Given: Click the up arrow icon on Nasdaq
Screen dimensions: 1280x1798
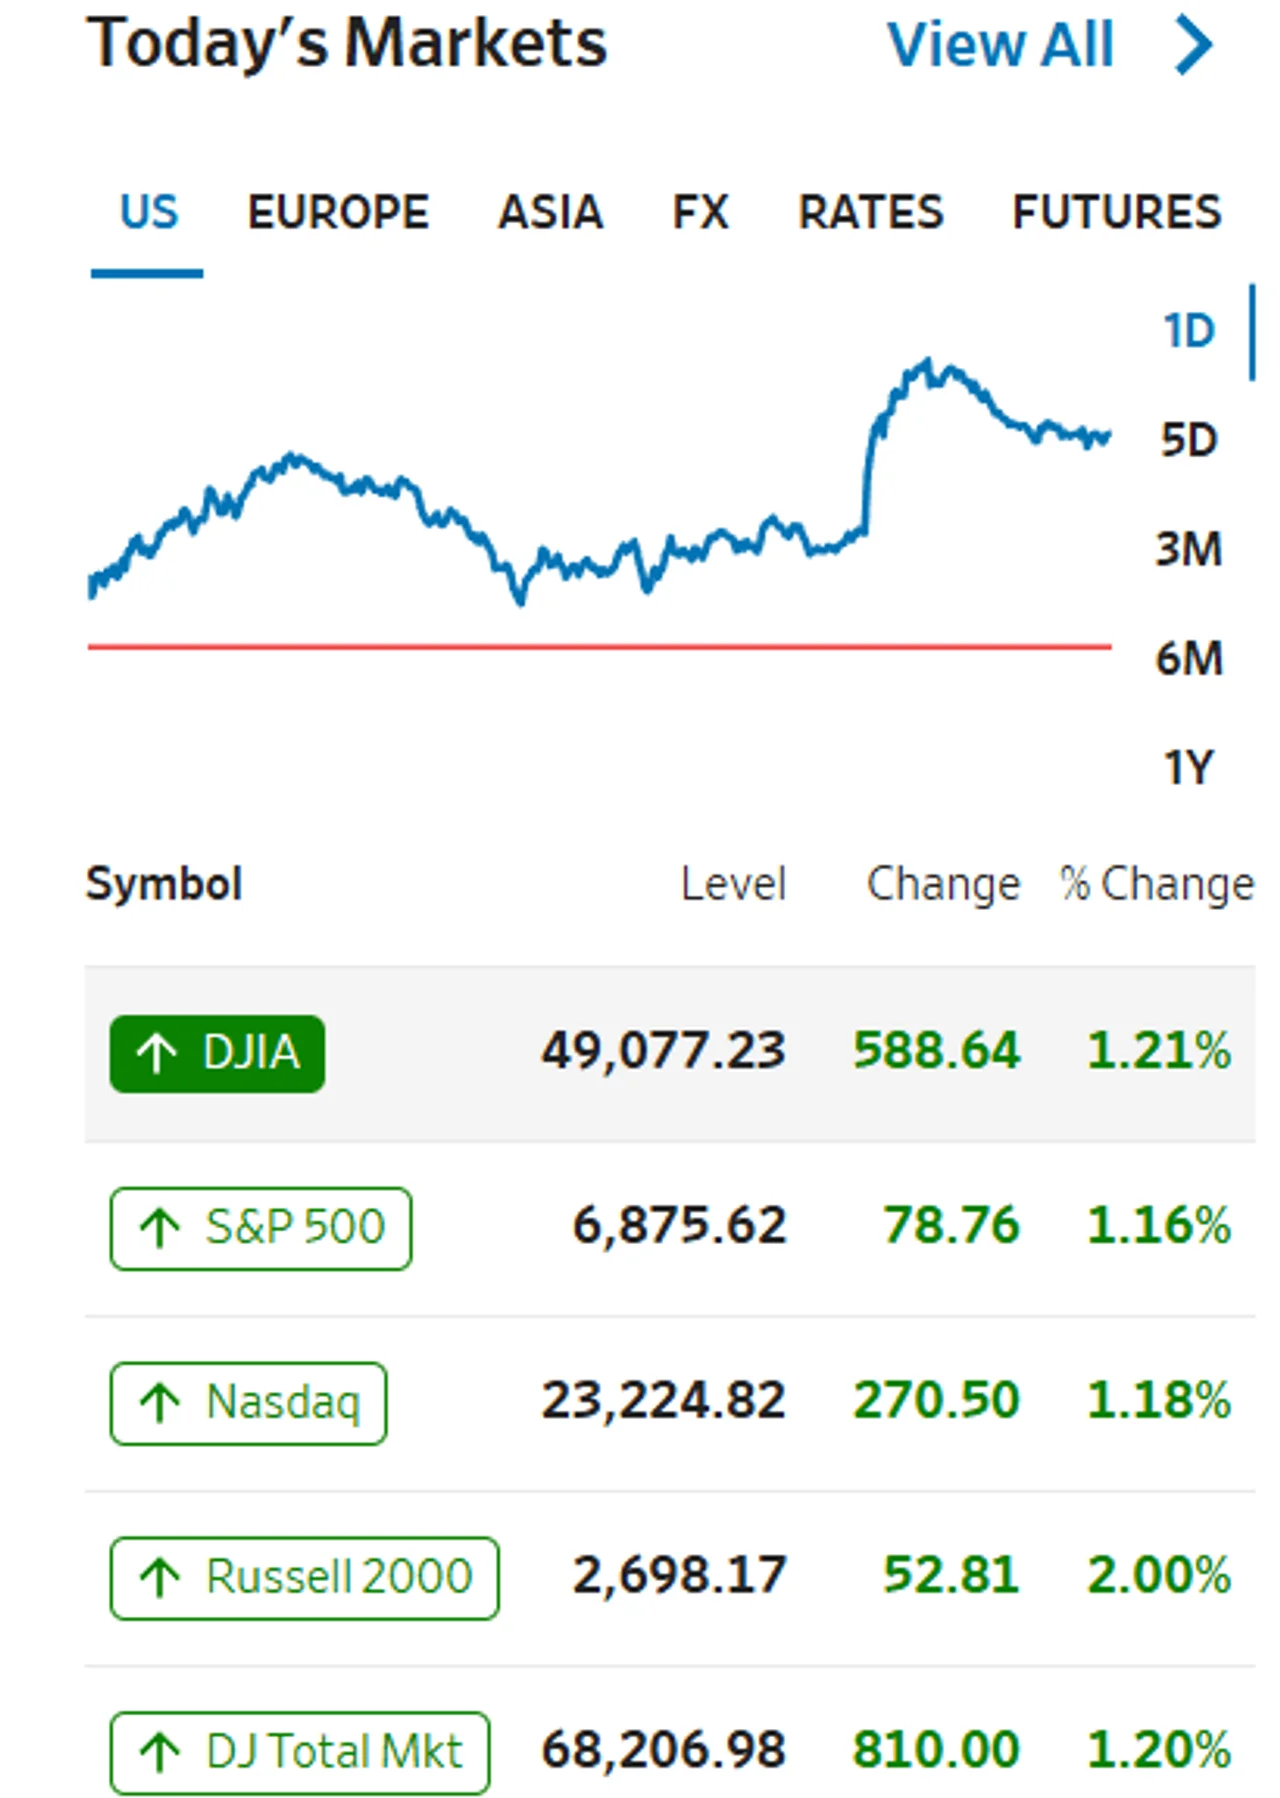Looking at the screenshot, I should click(159, 1402).
